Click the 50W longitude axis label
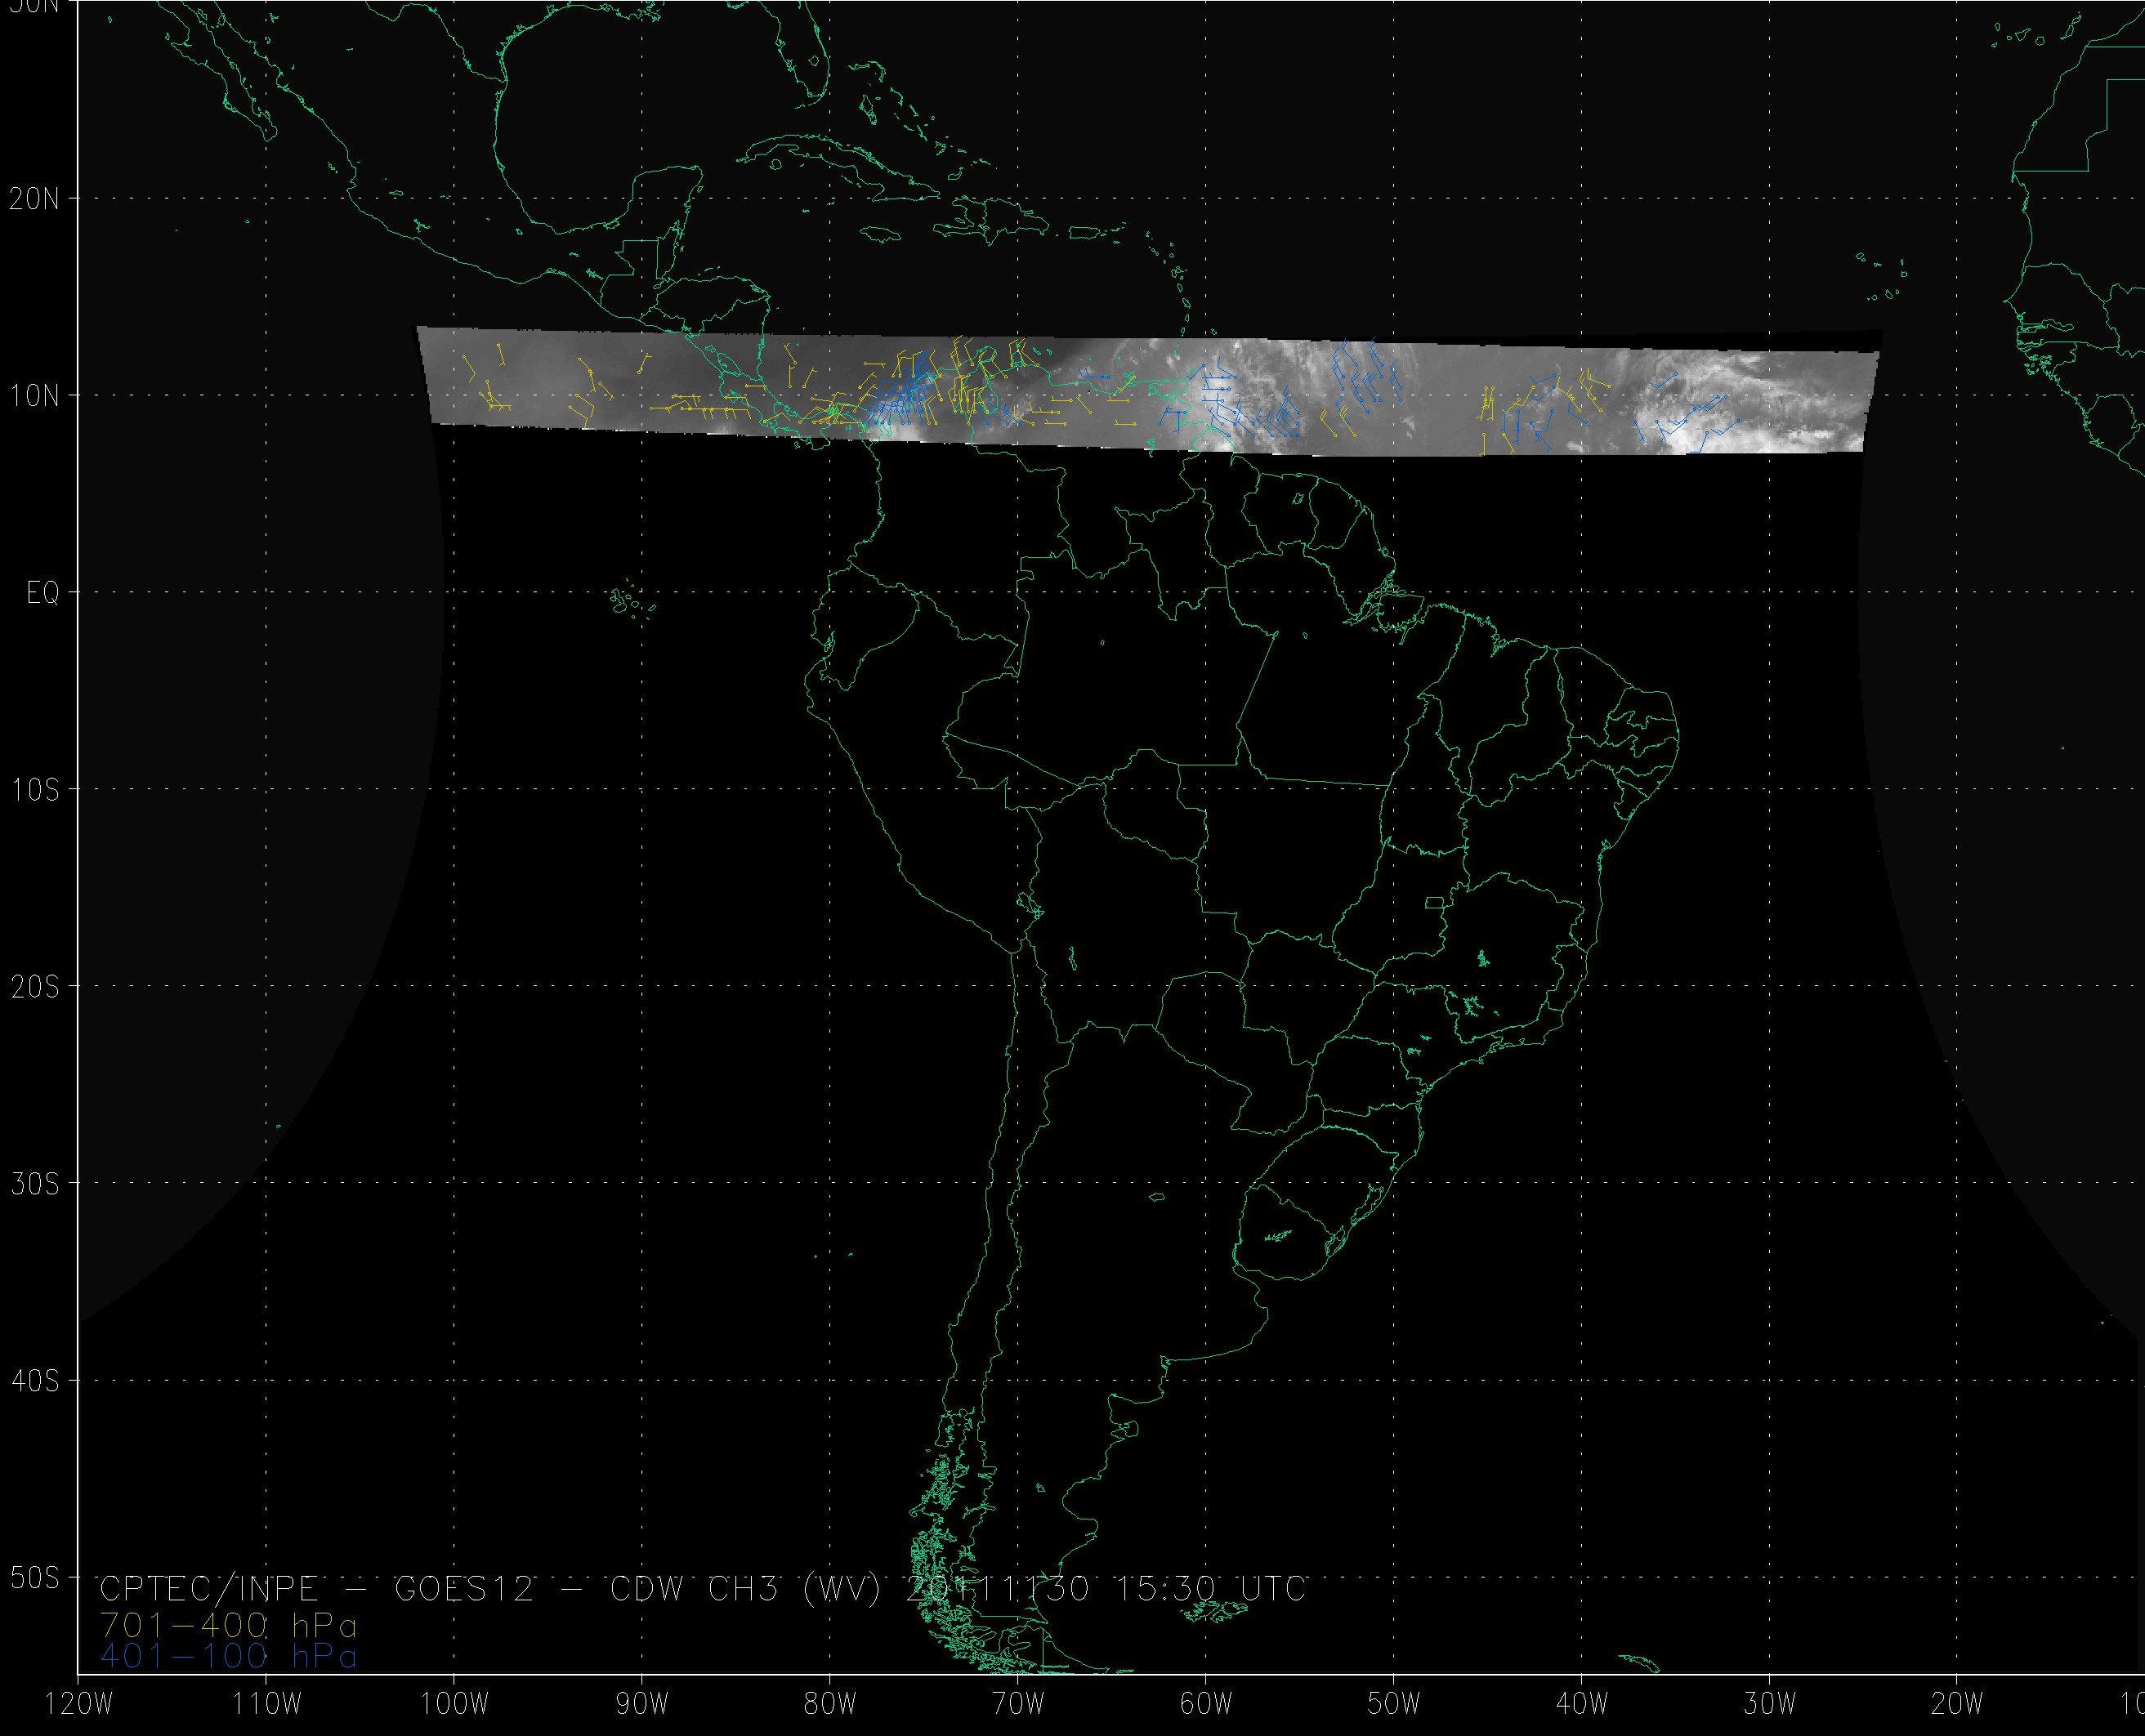2145x1736 pixels. (x=1394, y=1705)
